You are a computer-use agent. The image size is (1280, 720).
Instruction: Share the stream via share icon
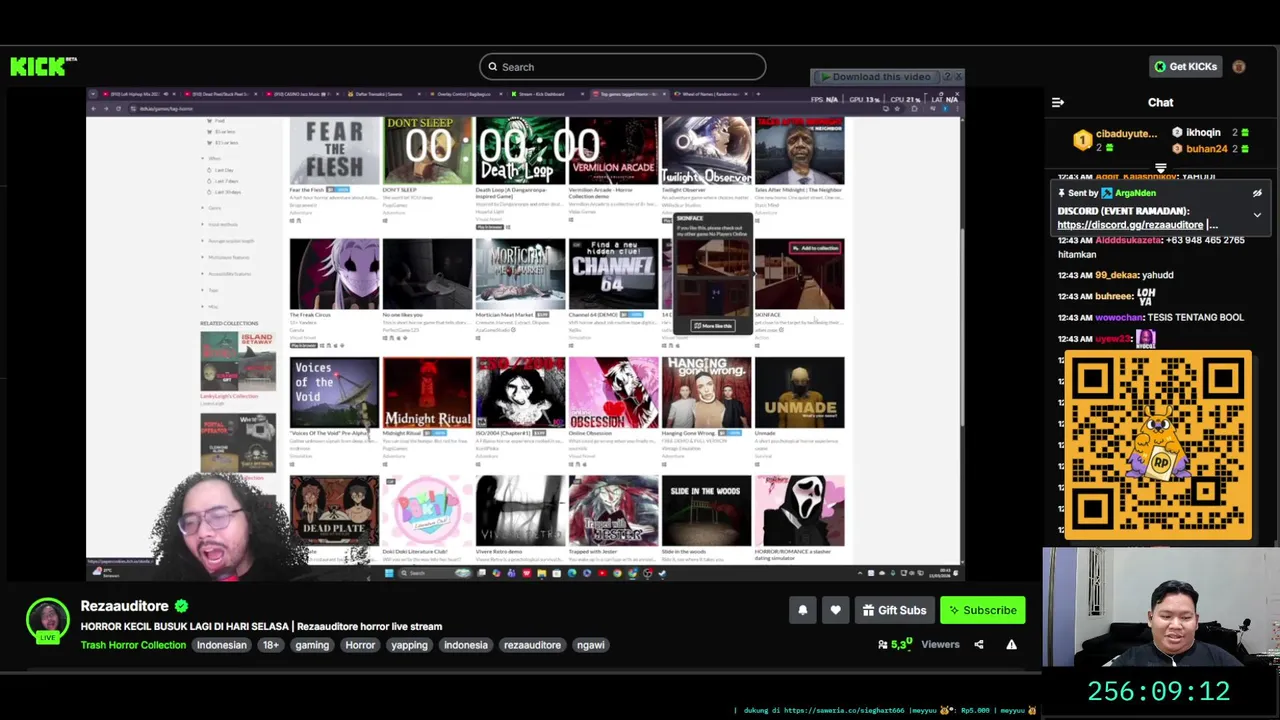pos(979,645)
